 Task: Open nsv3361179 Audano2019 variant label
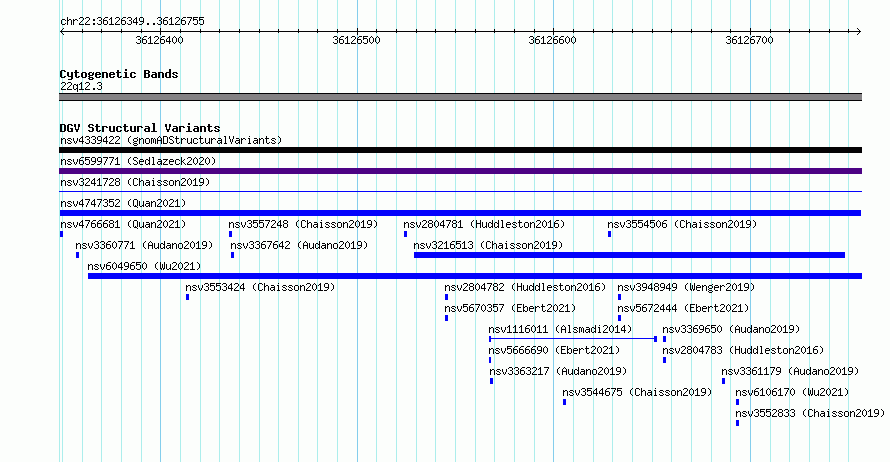[x=790, y=371]
